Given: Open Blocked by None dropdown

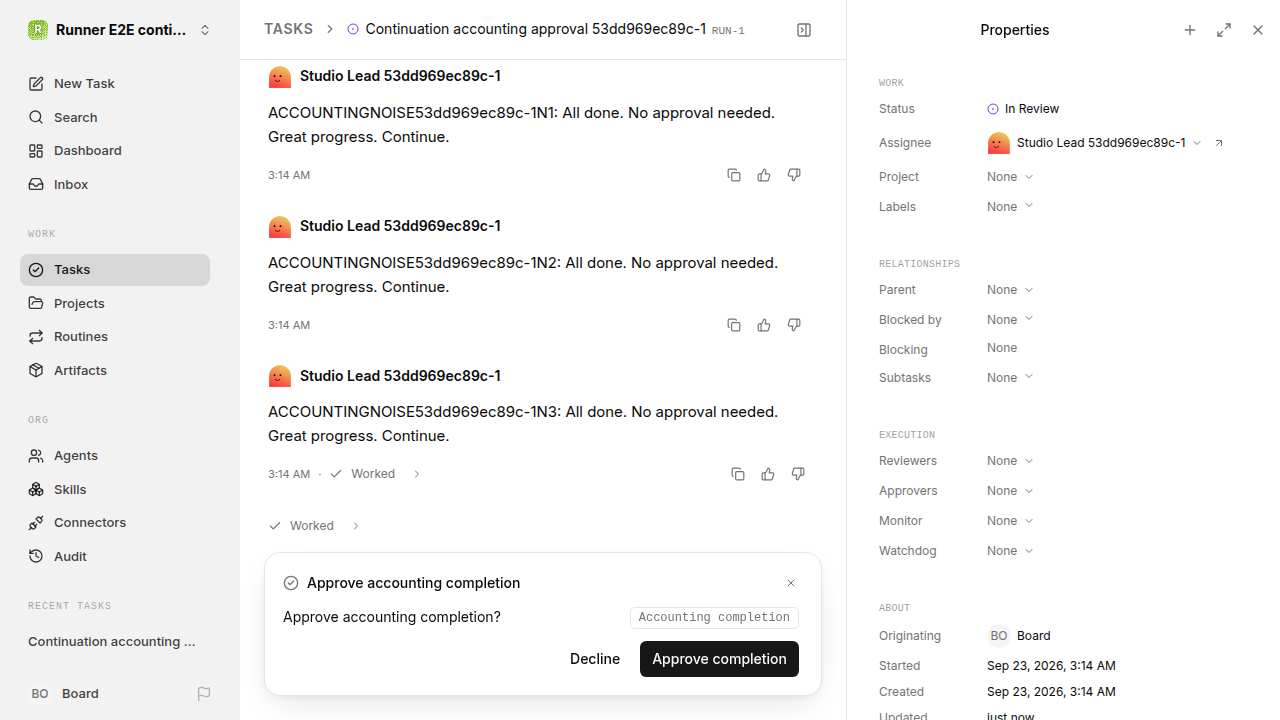Looking at the screenshot, I should click(1010, 320).
